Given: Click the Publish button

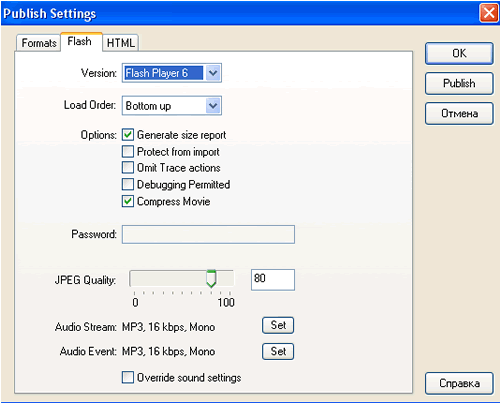Looking at the screenshot, I should (459, 83).
